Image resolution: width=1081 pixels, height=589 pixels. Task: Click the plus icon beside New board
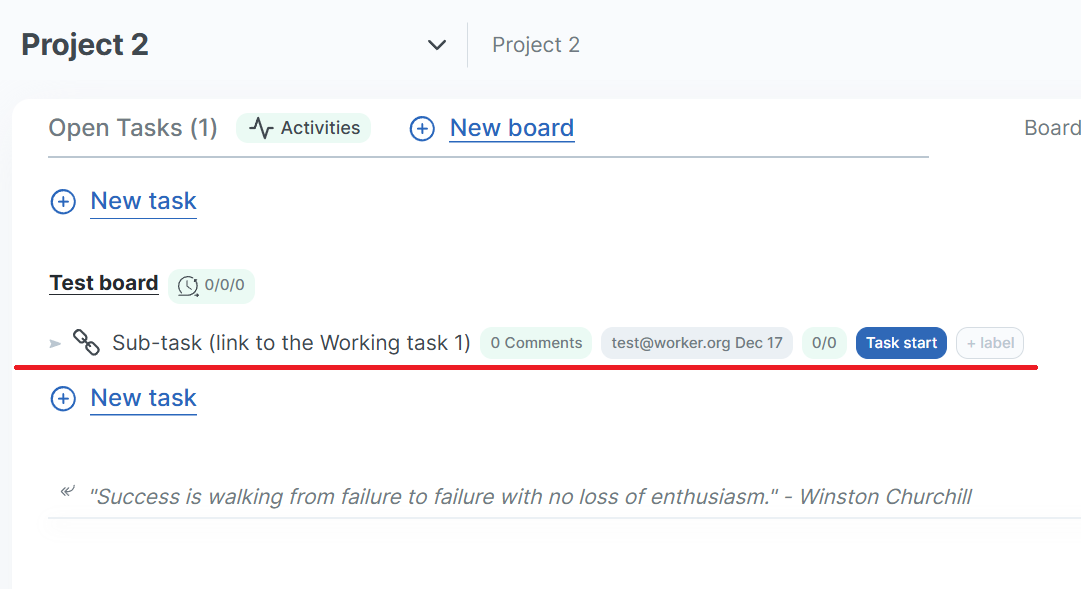coord(422,129)
